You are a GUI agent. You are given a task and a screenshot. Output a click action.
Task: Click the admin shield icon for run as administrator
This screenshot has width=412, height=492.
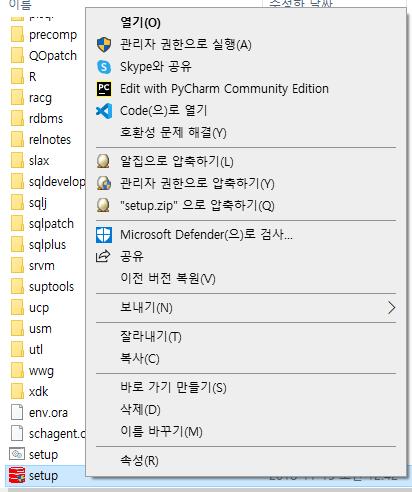(x=104, y=44)
